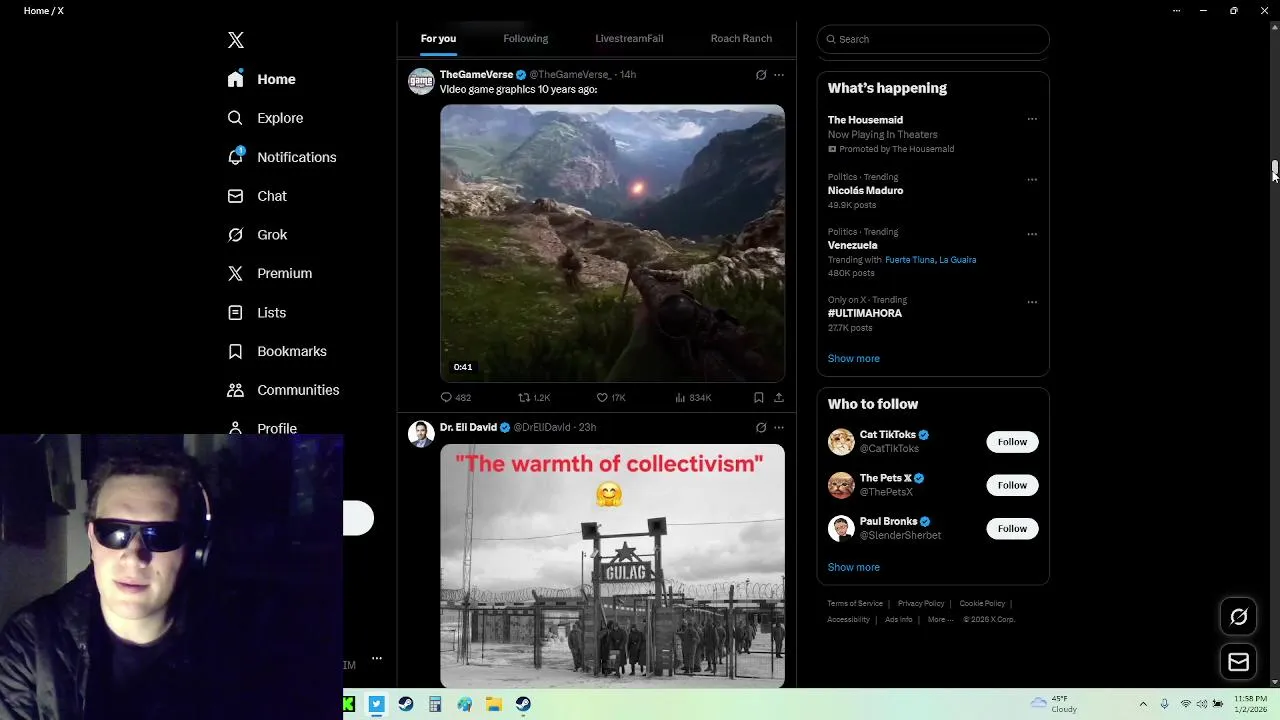Play the video game graphics video

coord(612,243)
